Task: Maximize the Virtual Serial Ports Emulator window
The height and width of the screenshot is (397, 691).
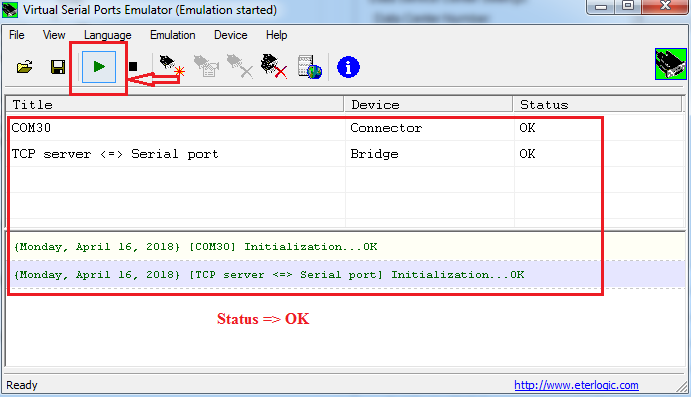Action: point(628,6)
